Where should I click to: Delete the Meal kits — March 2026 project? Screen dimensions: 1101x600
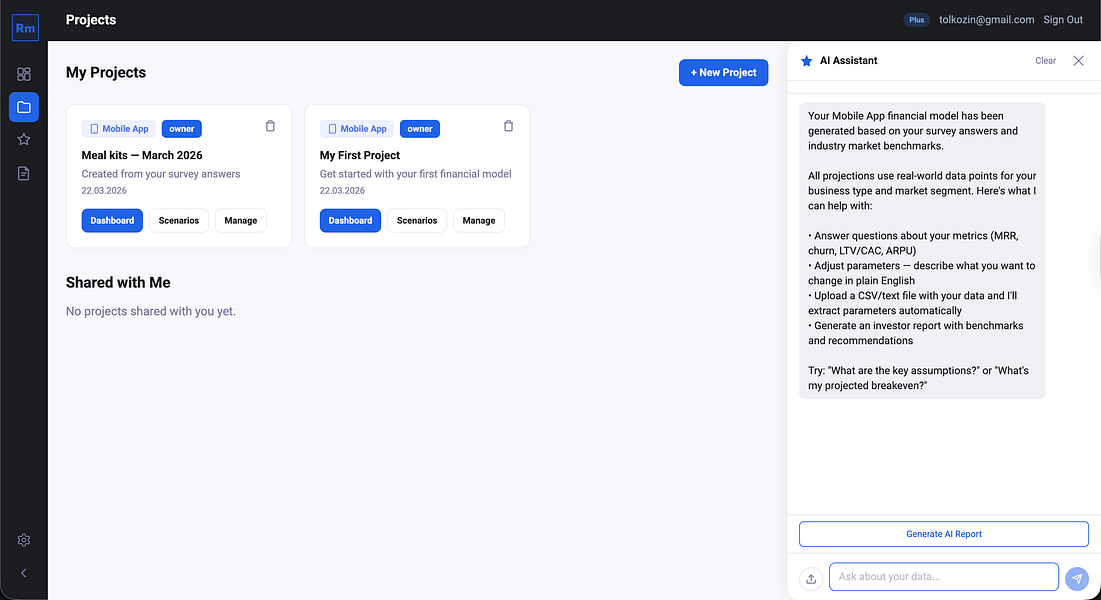270,126
